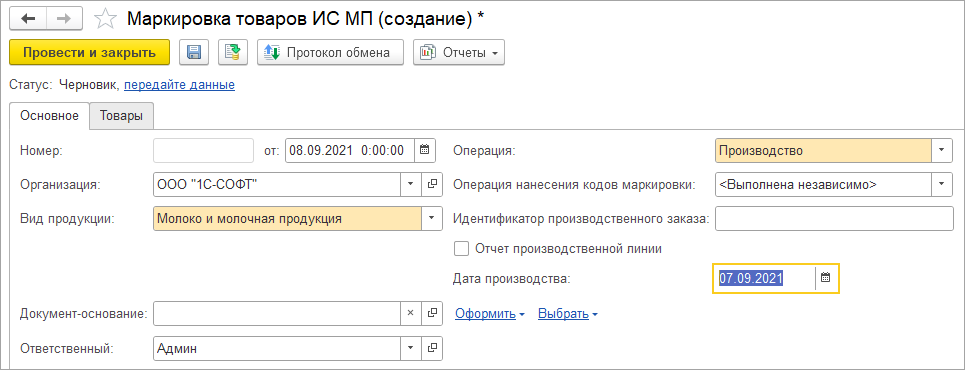Expand the Операция dropdown list
Screen dimensions: 965x370
click(x=942, y=150)
